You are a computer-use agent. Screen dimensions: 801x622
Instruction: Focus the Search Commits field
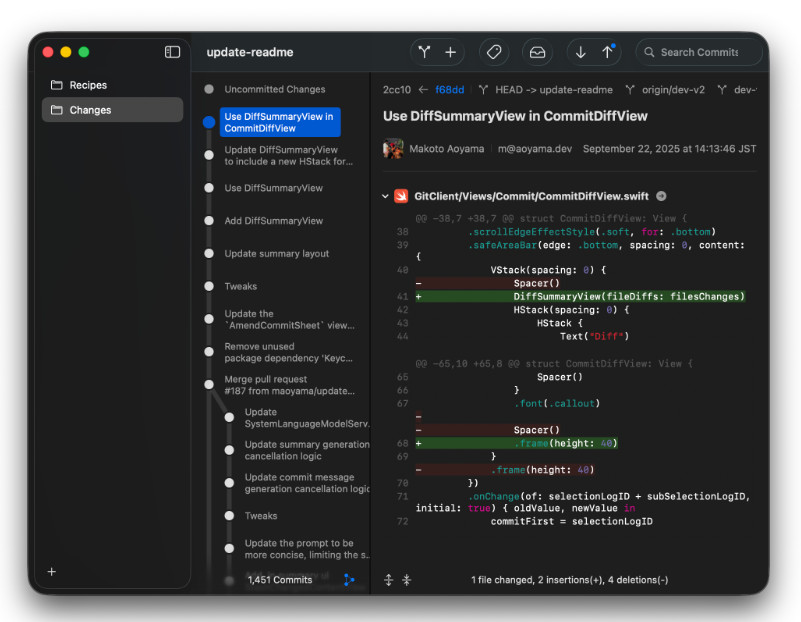click(699, 52)
